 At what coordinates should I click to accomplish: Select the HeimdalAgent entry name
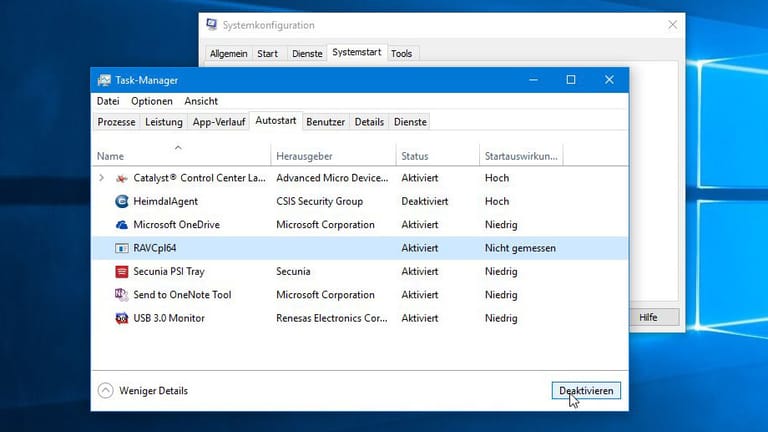coord(166,201)
